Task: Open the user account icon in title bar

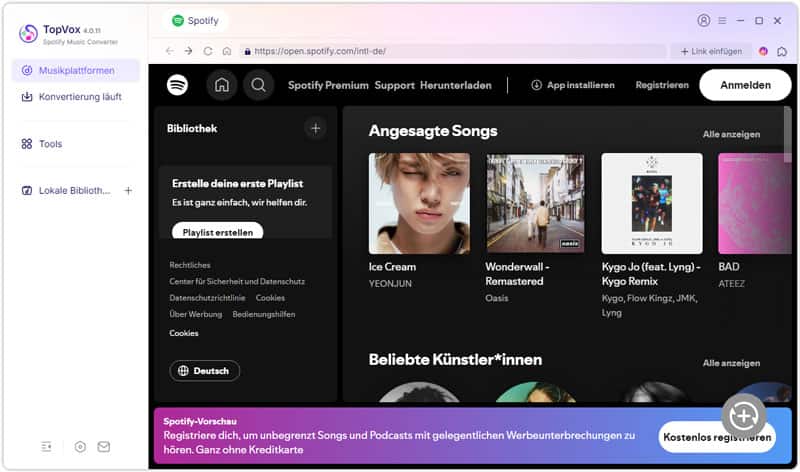Action: 704,20
